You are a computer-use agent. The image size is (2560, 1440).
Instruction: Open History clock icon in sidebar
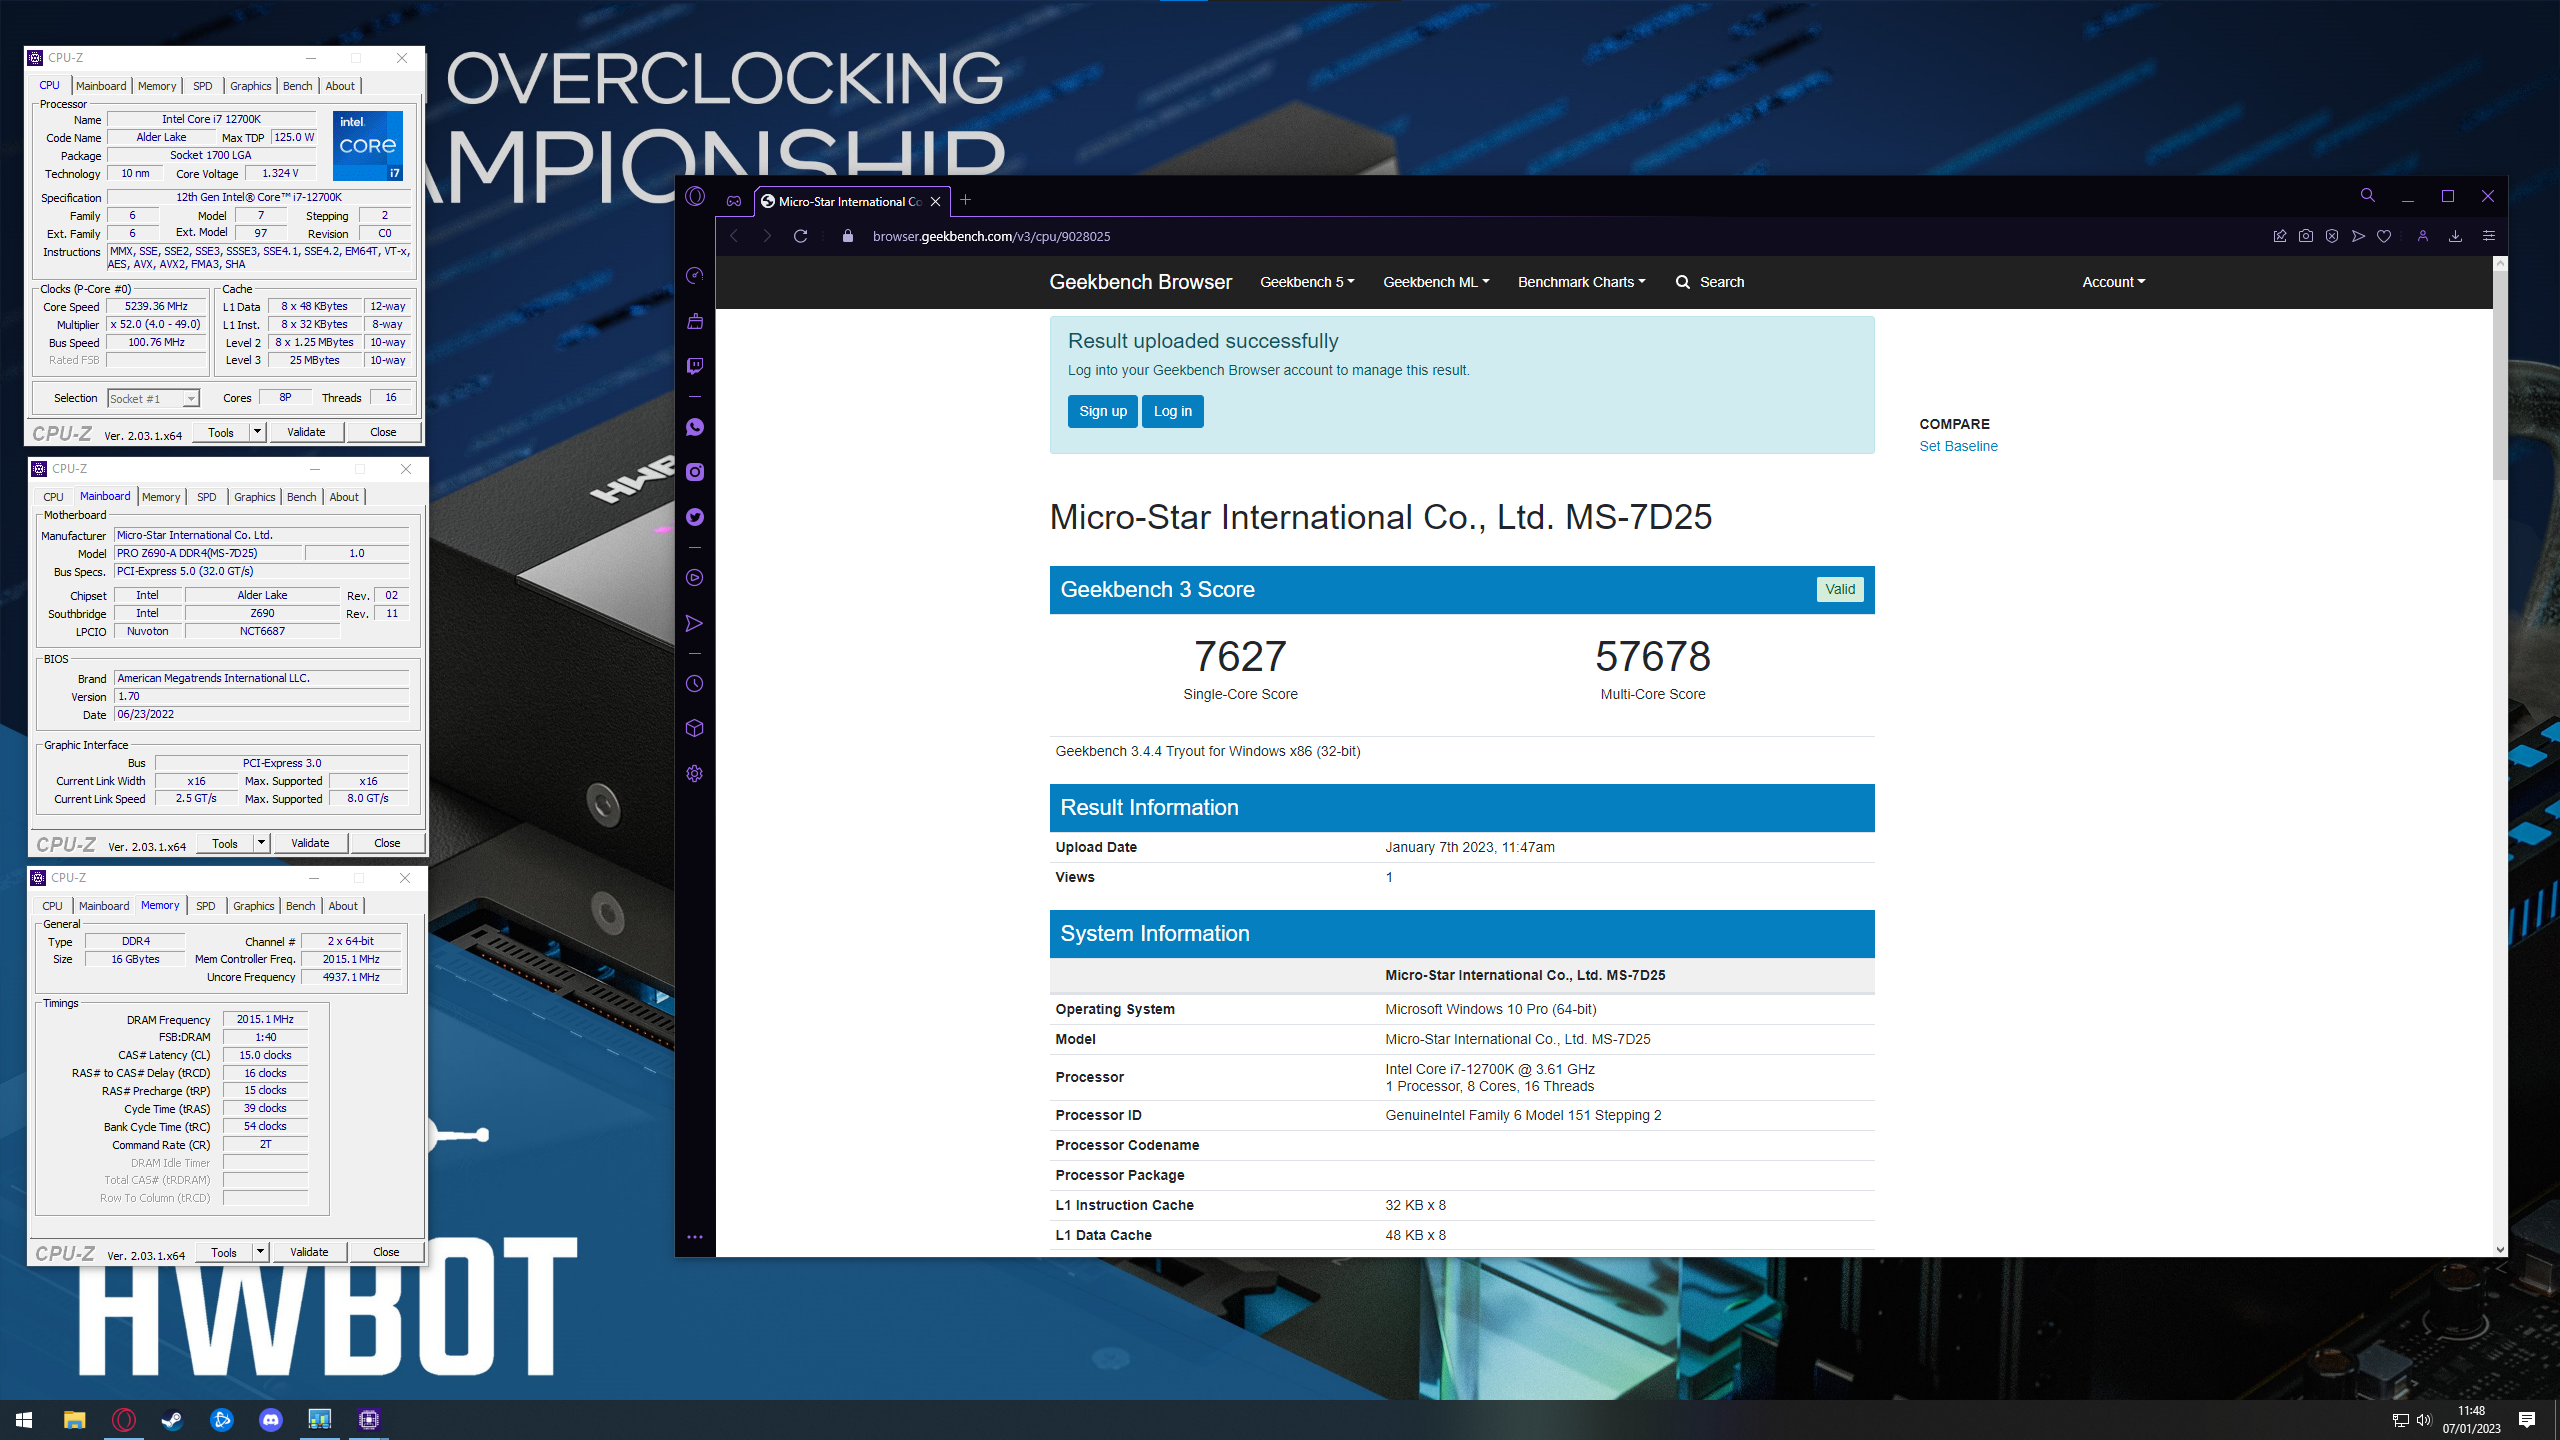coord(695,684)
